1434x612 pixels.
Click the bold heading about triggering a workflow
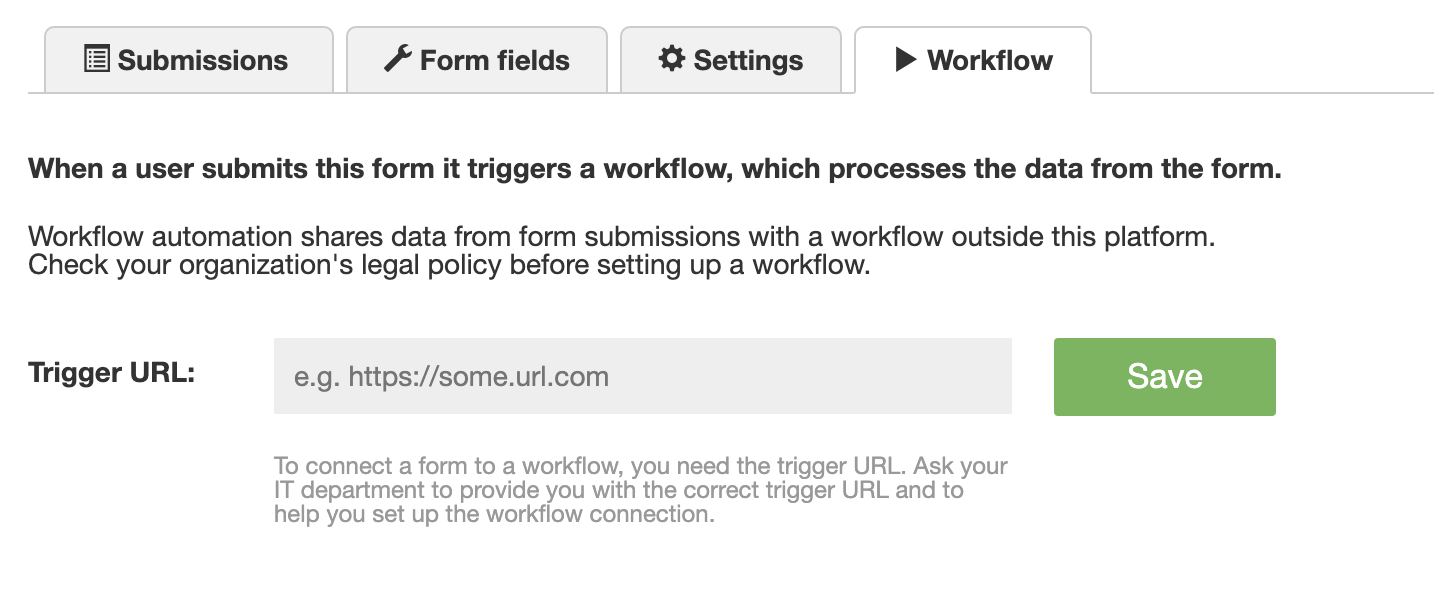pyautogui.click(x=655, y=169)
